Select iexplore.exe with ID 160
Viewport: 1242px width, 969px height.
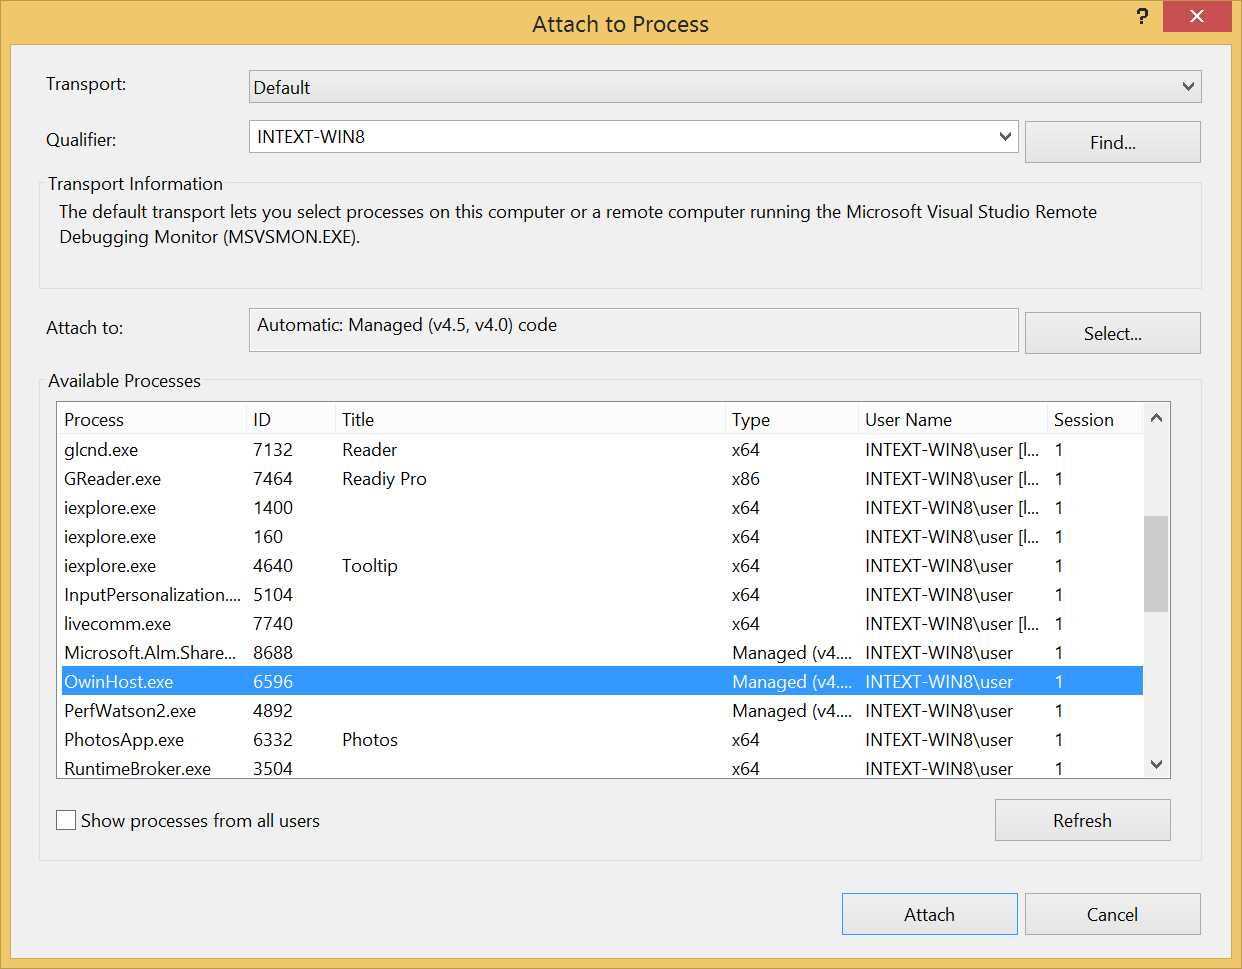600,537
